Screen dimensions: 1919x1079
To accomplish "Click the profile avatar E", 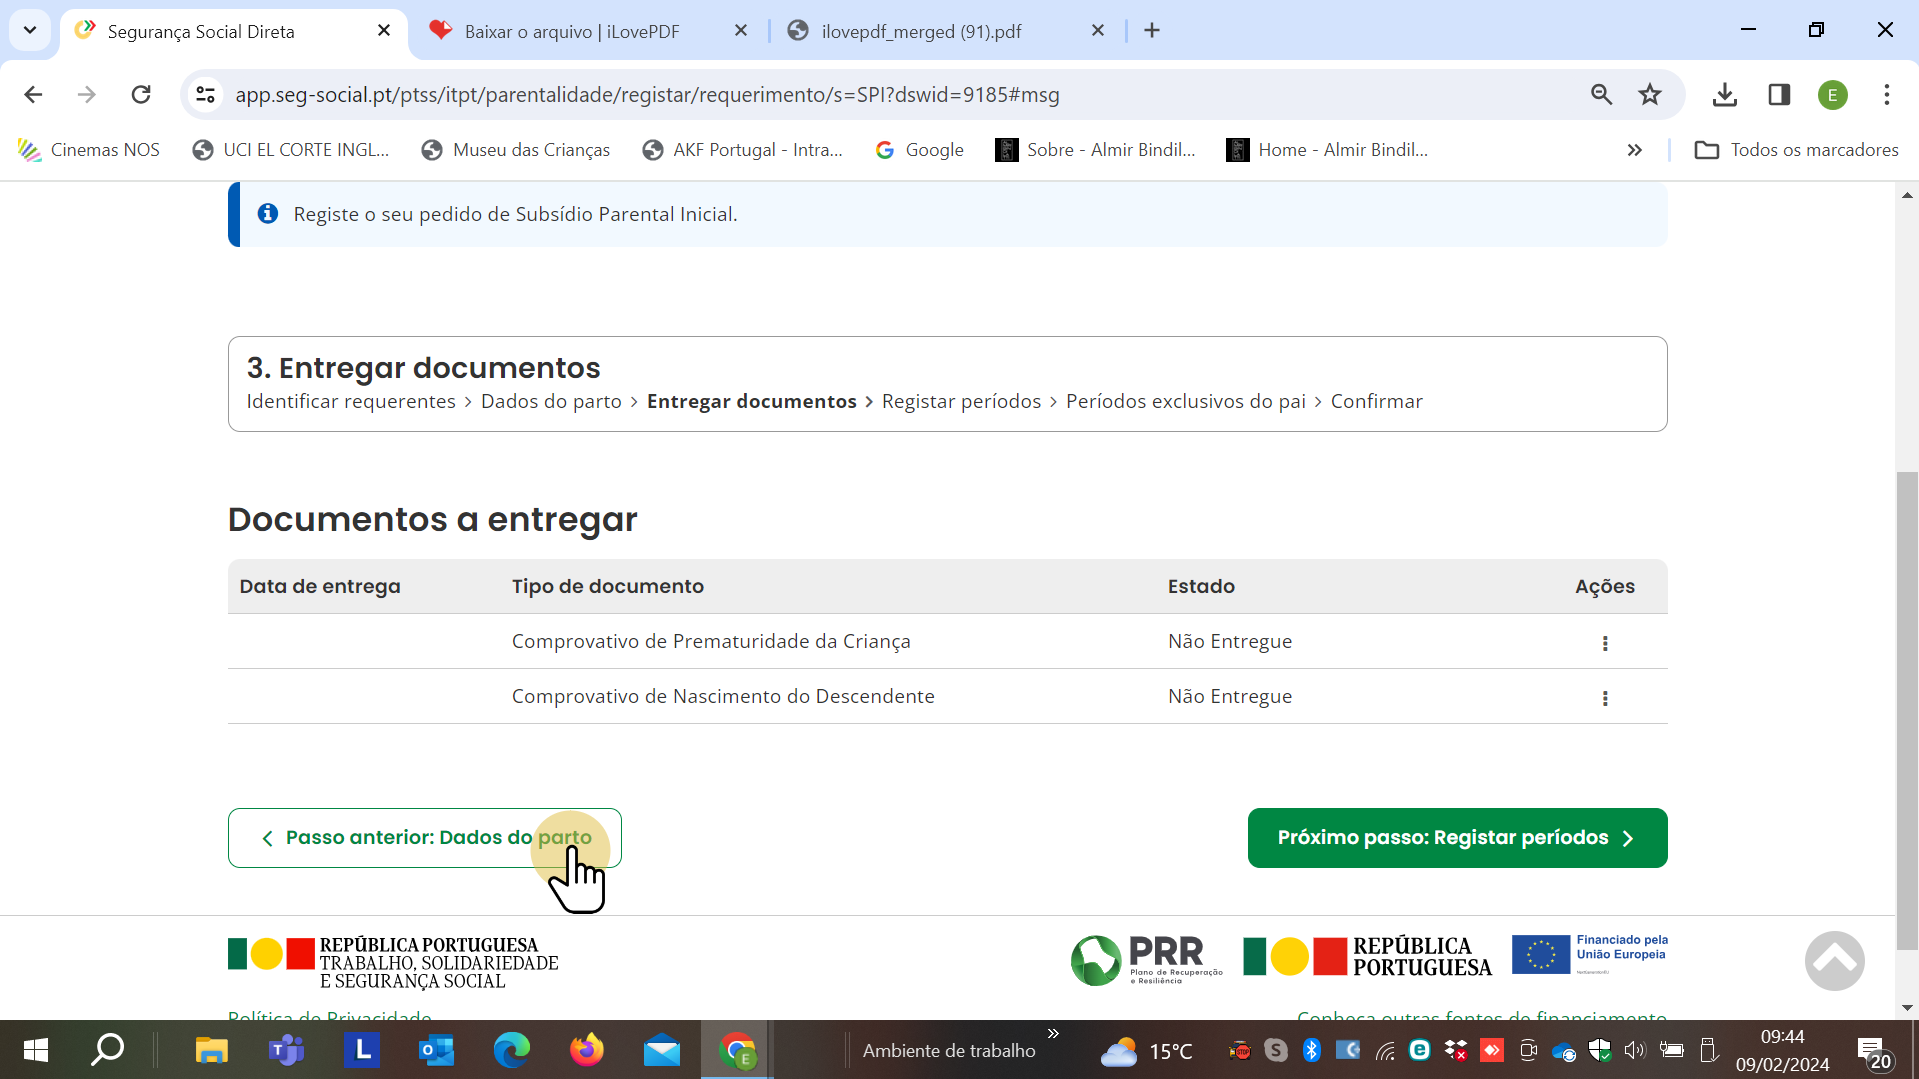I will (1833, 95).
